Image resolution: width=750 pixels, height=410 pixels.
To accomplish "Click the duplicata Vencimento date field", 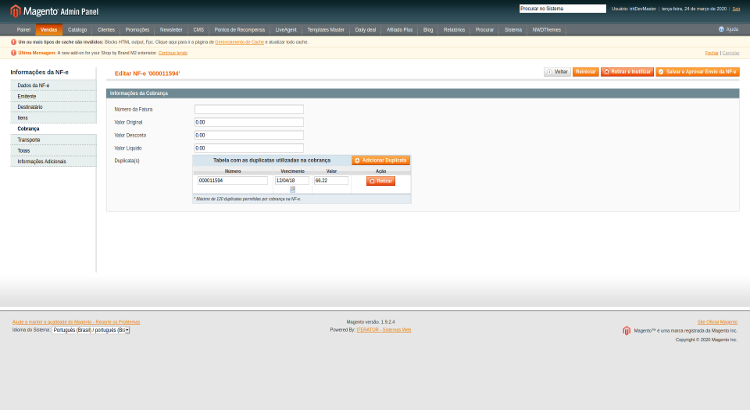I will point(292,180).
